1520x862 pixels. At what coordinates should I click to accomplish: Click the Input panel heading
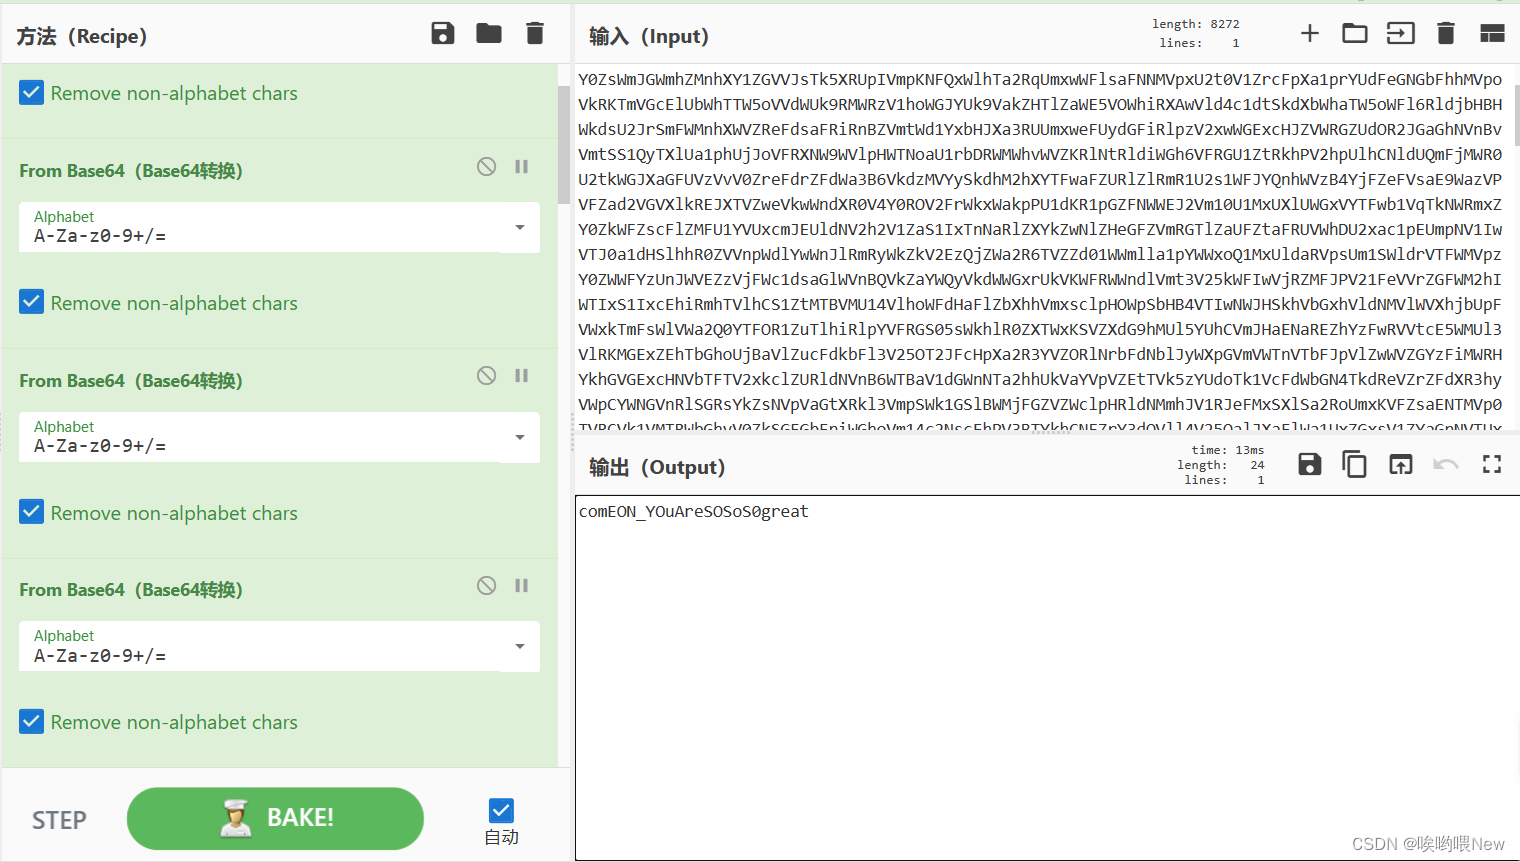tap(648, 36)
